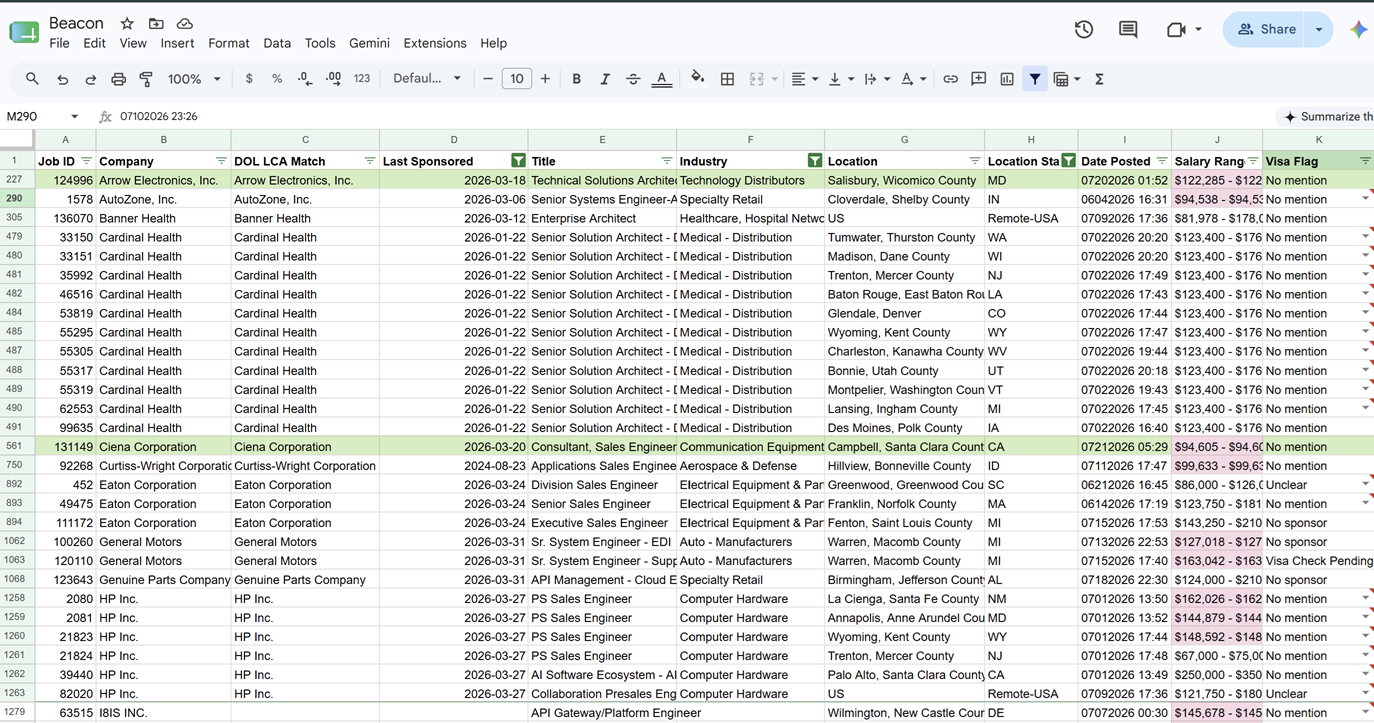Viewport: 1374px width, 723px height.
Task: Toggle the filter button in toolbar
Action: point(1035,79)
